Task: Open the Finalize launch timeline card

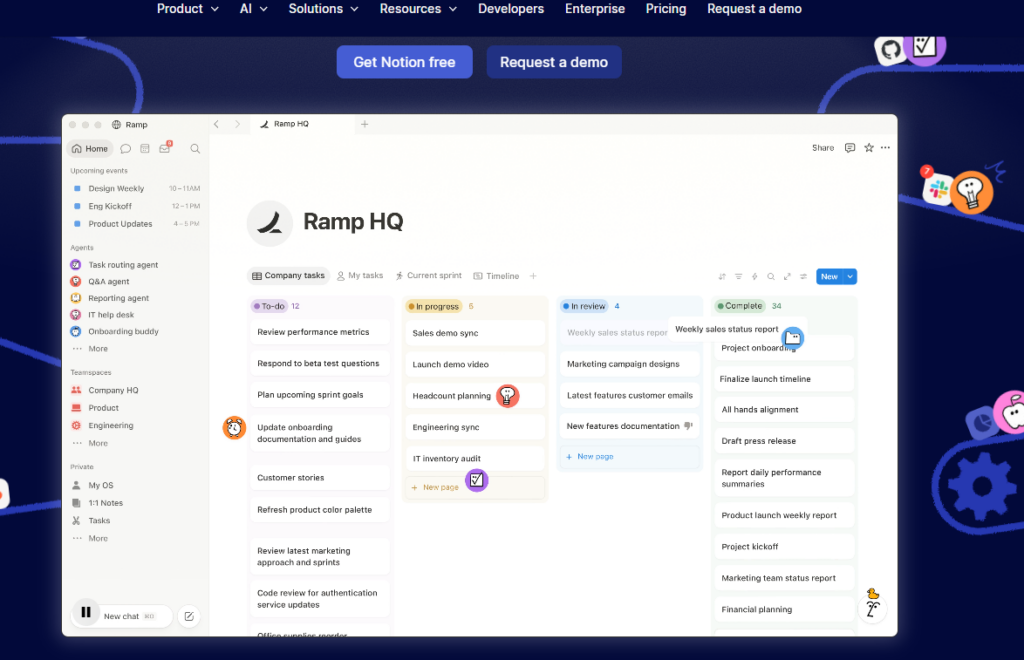Action: click(784, 379)
